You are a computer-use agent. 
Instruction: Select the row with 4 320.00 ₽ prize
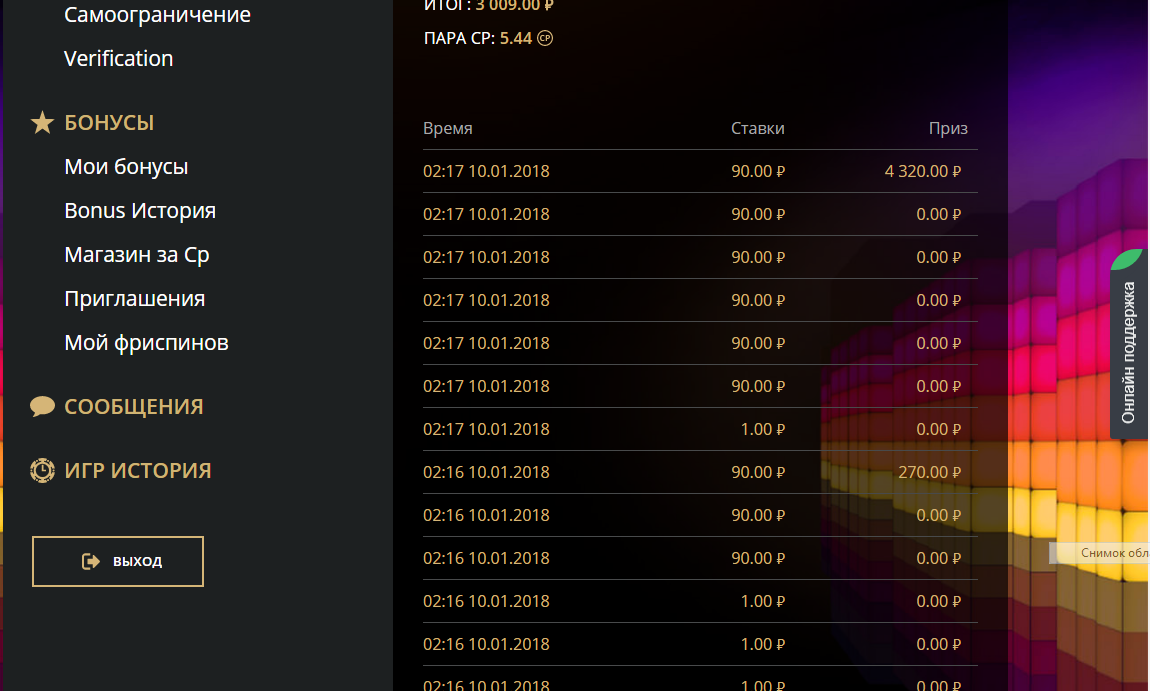pyautogui.click(x=699, y=171)
